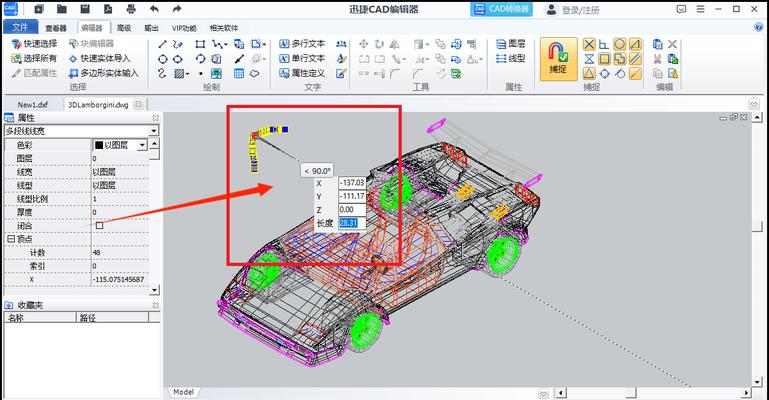769x400 pixels.
Task: Switch to the 高级 ribbon tab
Action: [124, 28]
